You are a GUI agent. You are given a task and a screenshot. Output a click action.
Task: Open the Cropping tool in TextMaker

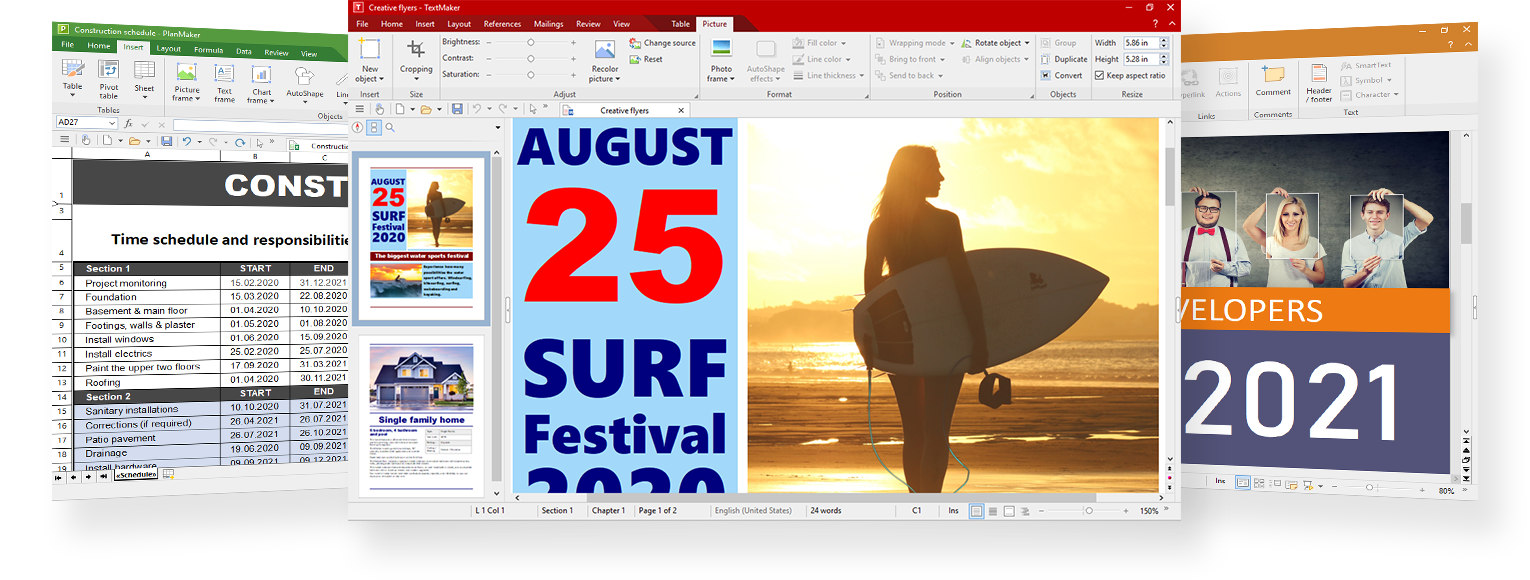pos(416,57)
